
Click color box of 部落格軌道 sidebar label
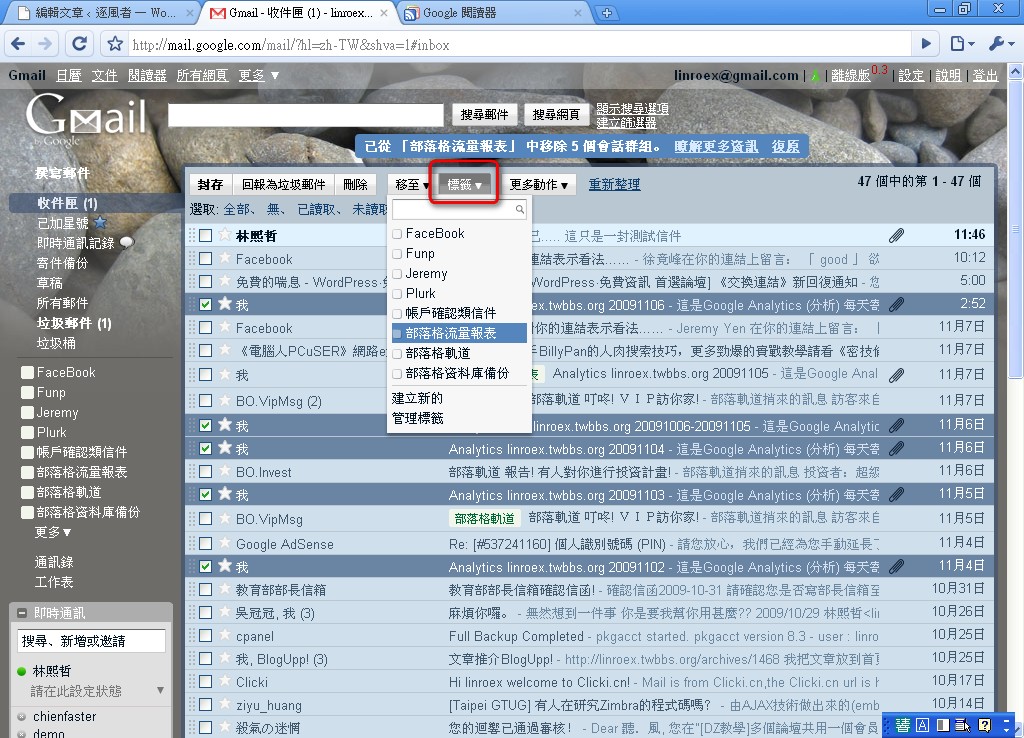(x=27, y=492)
